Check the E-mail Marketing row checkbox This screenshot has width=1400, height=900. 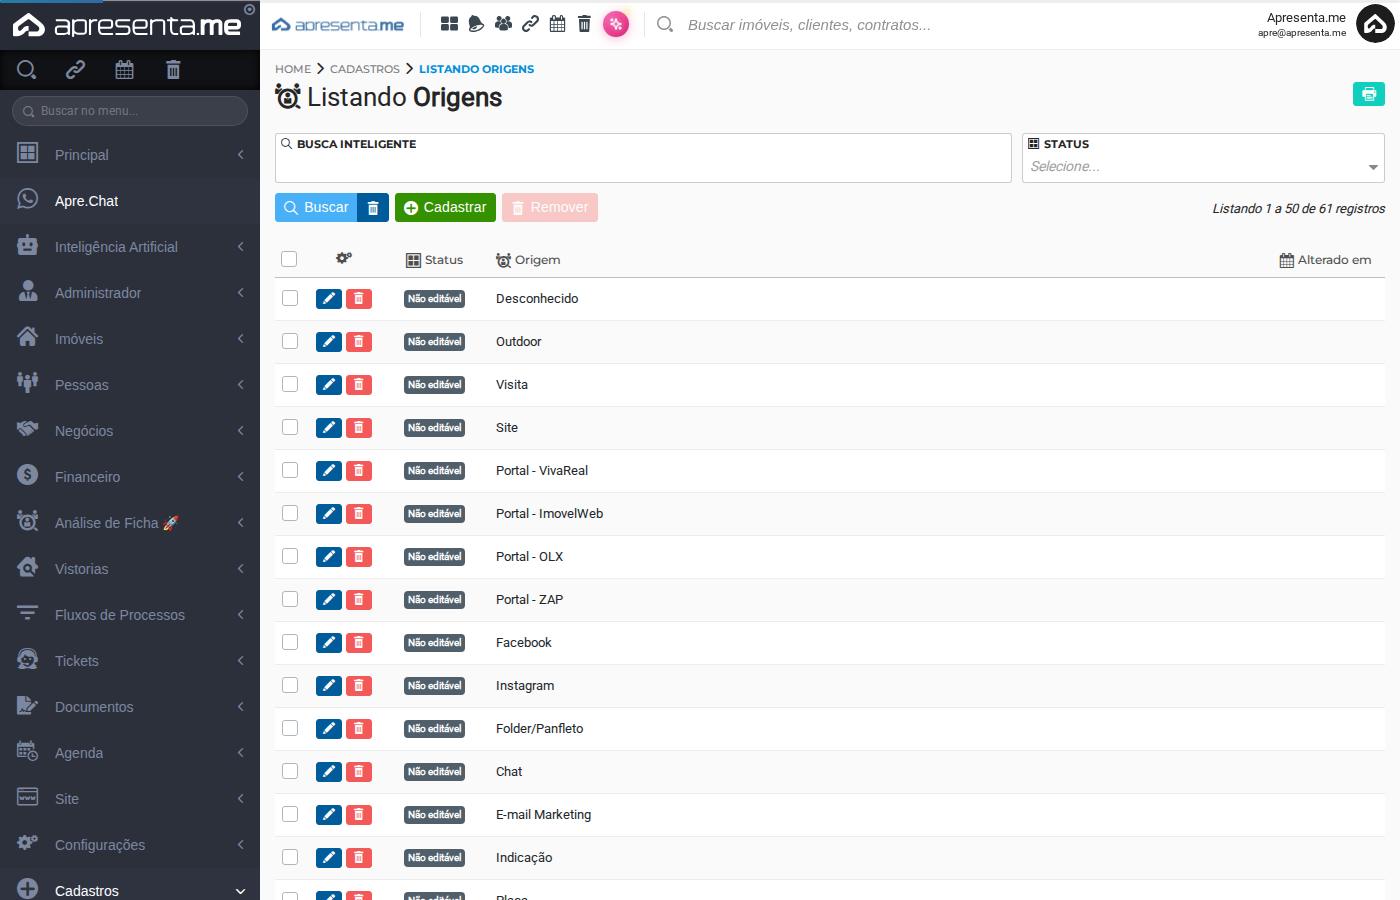[x=290, y=814]
